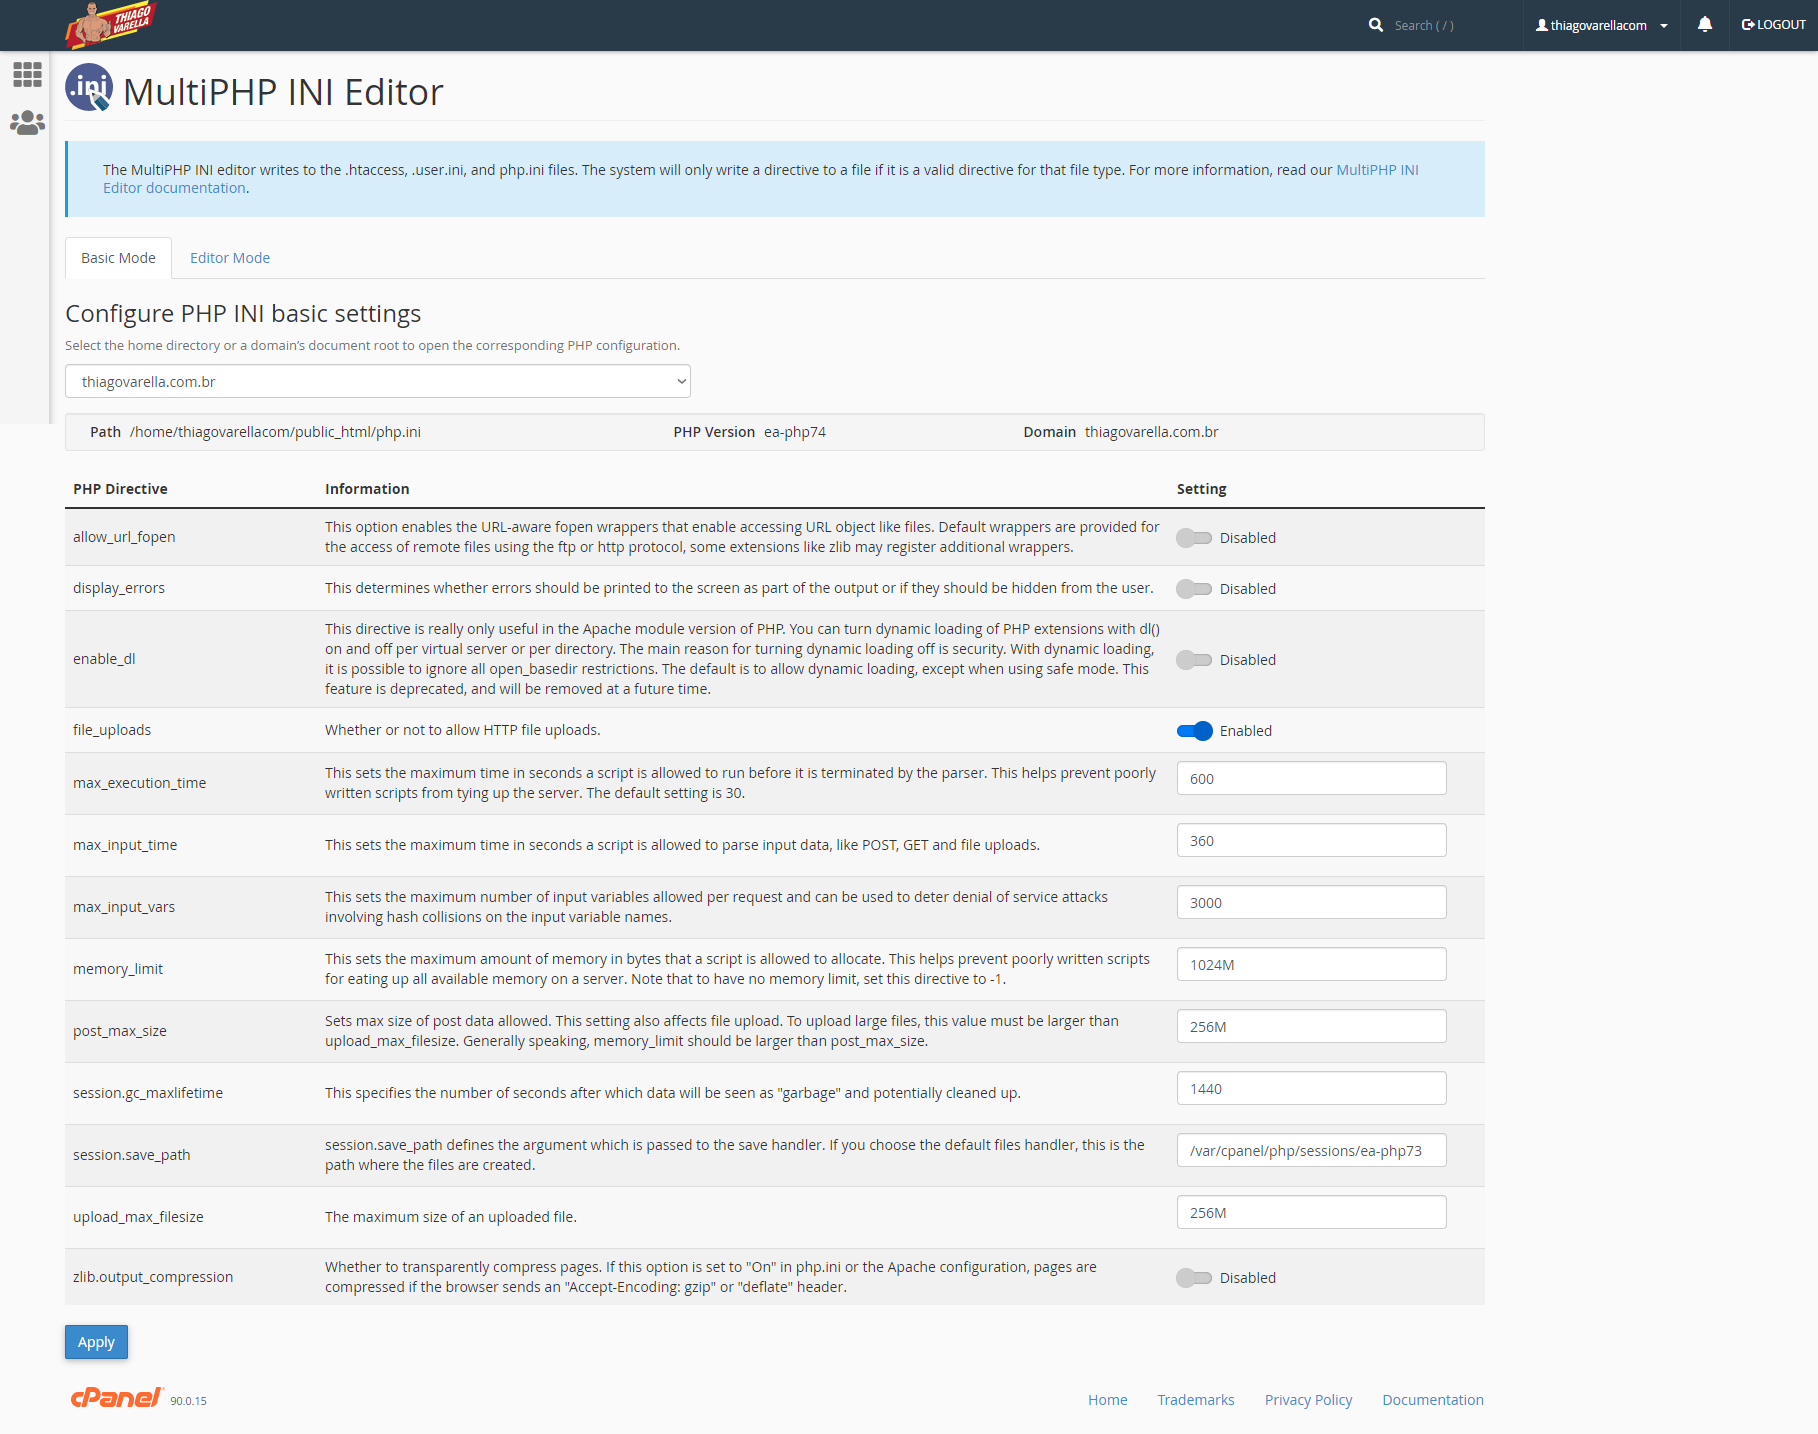Click the post_max_size directive name
The height and width of the screenshot is (1434, 1818).
120,1031
